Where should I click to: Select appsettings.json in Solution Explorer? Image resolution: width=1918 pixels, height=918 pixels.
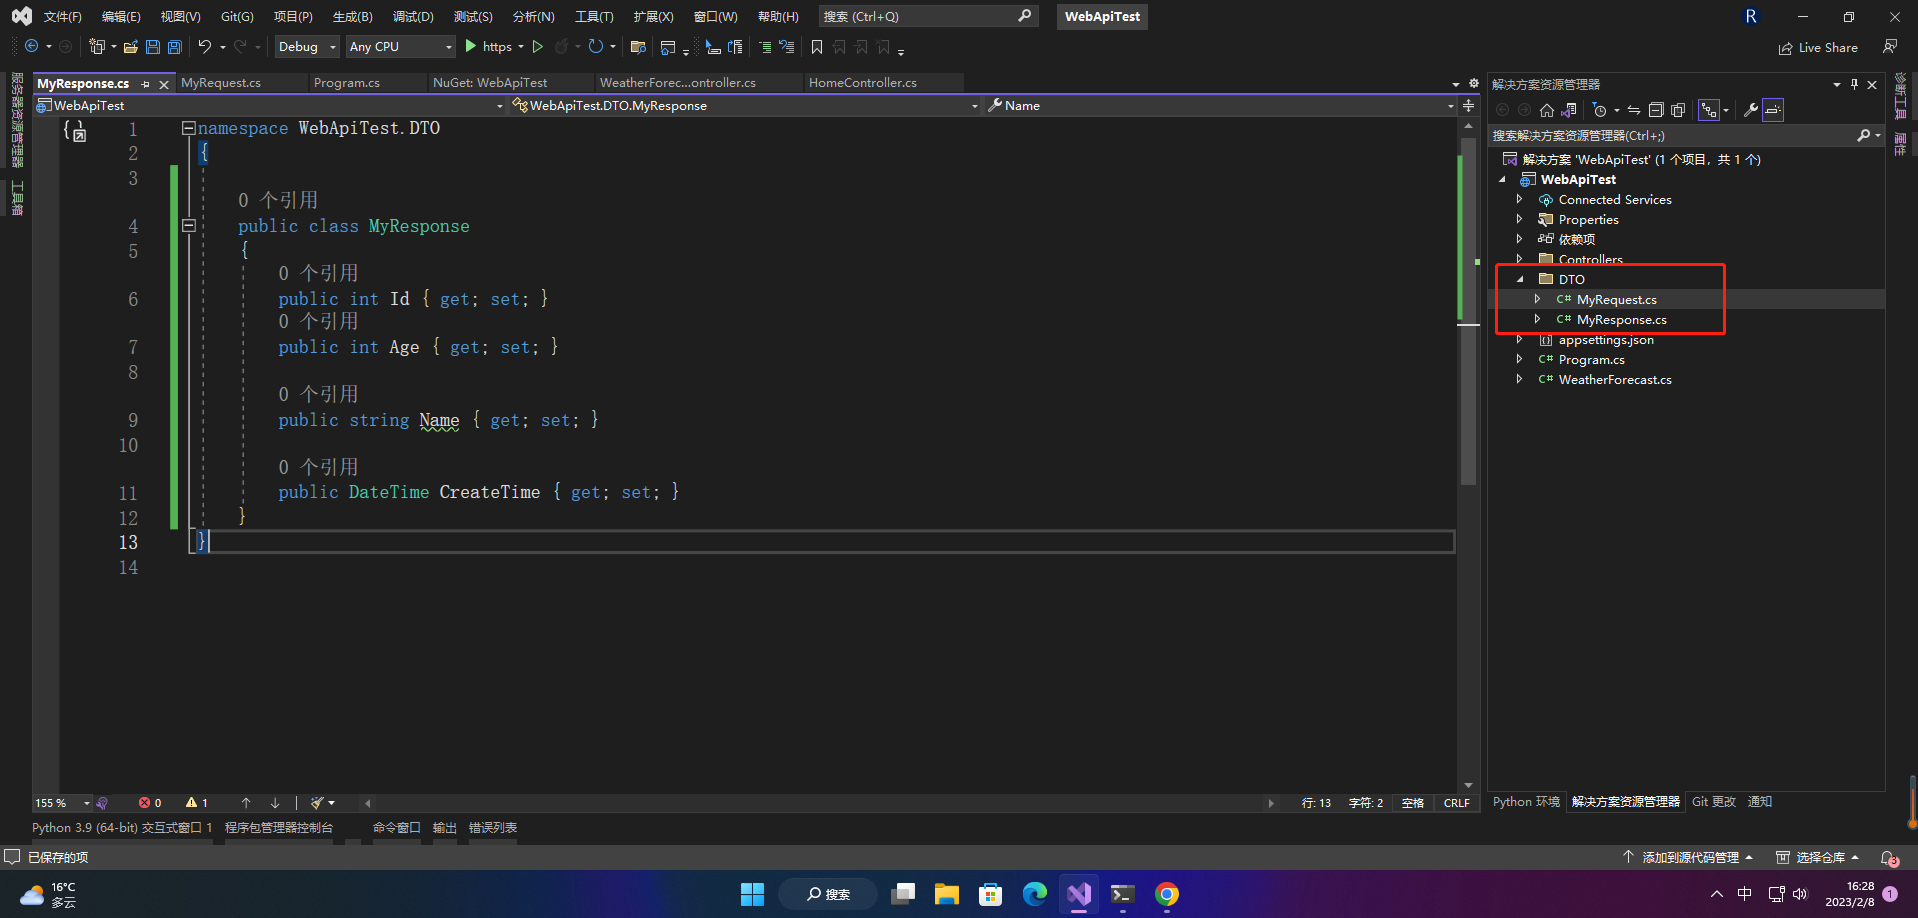pos(1605,340)
